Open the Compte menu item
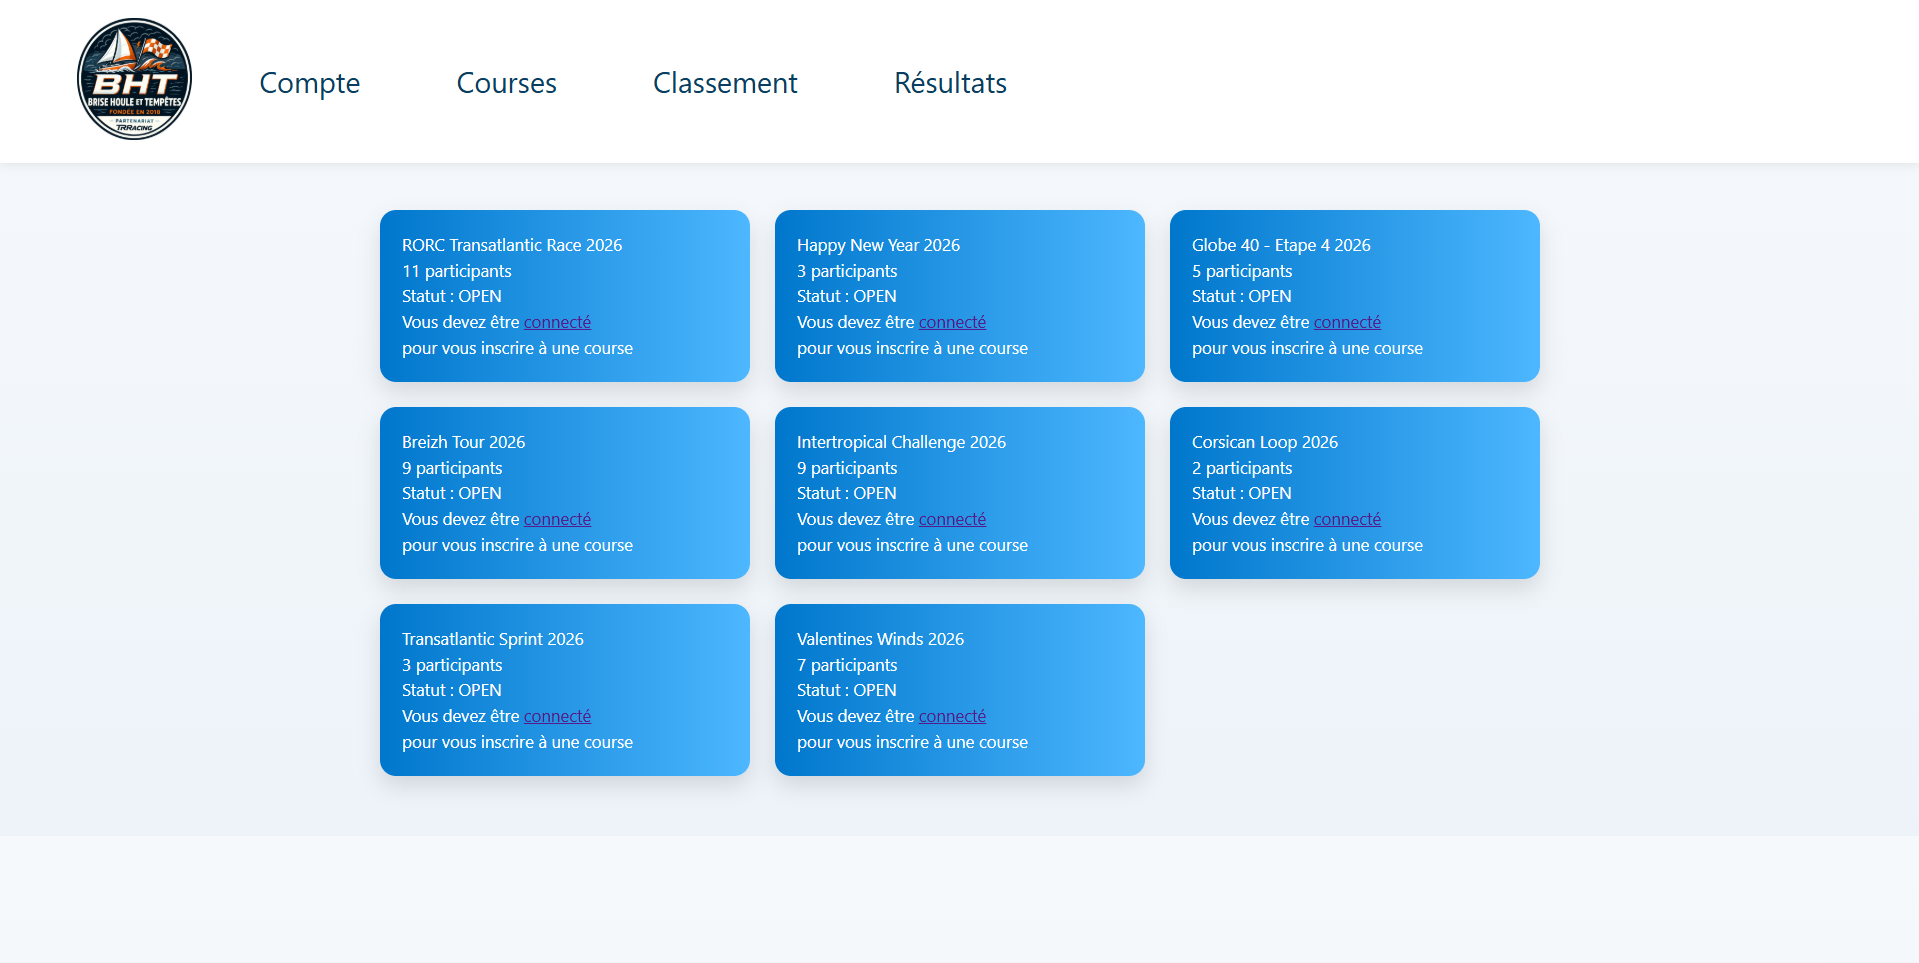 point(309,83)
